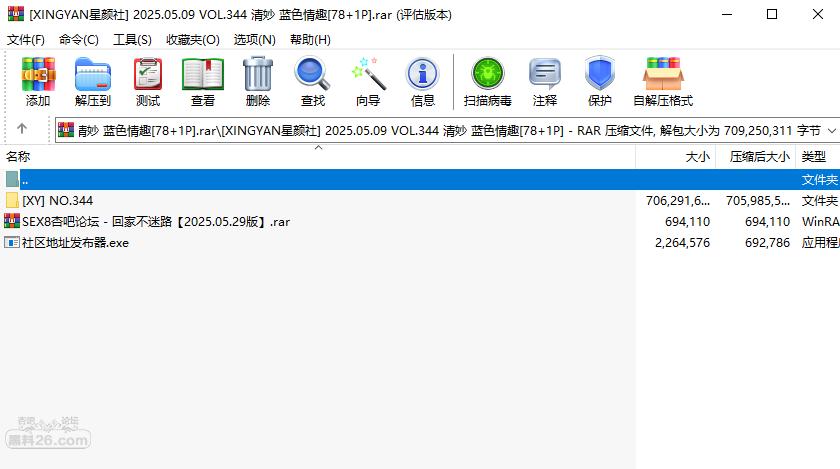Click the size value 706,291,6...
The image size is (840, 469).
point(678,200)
